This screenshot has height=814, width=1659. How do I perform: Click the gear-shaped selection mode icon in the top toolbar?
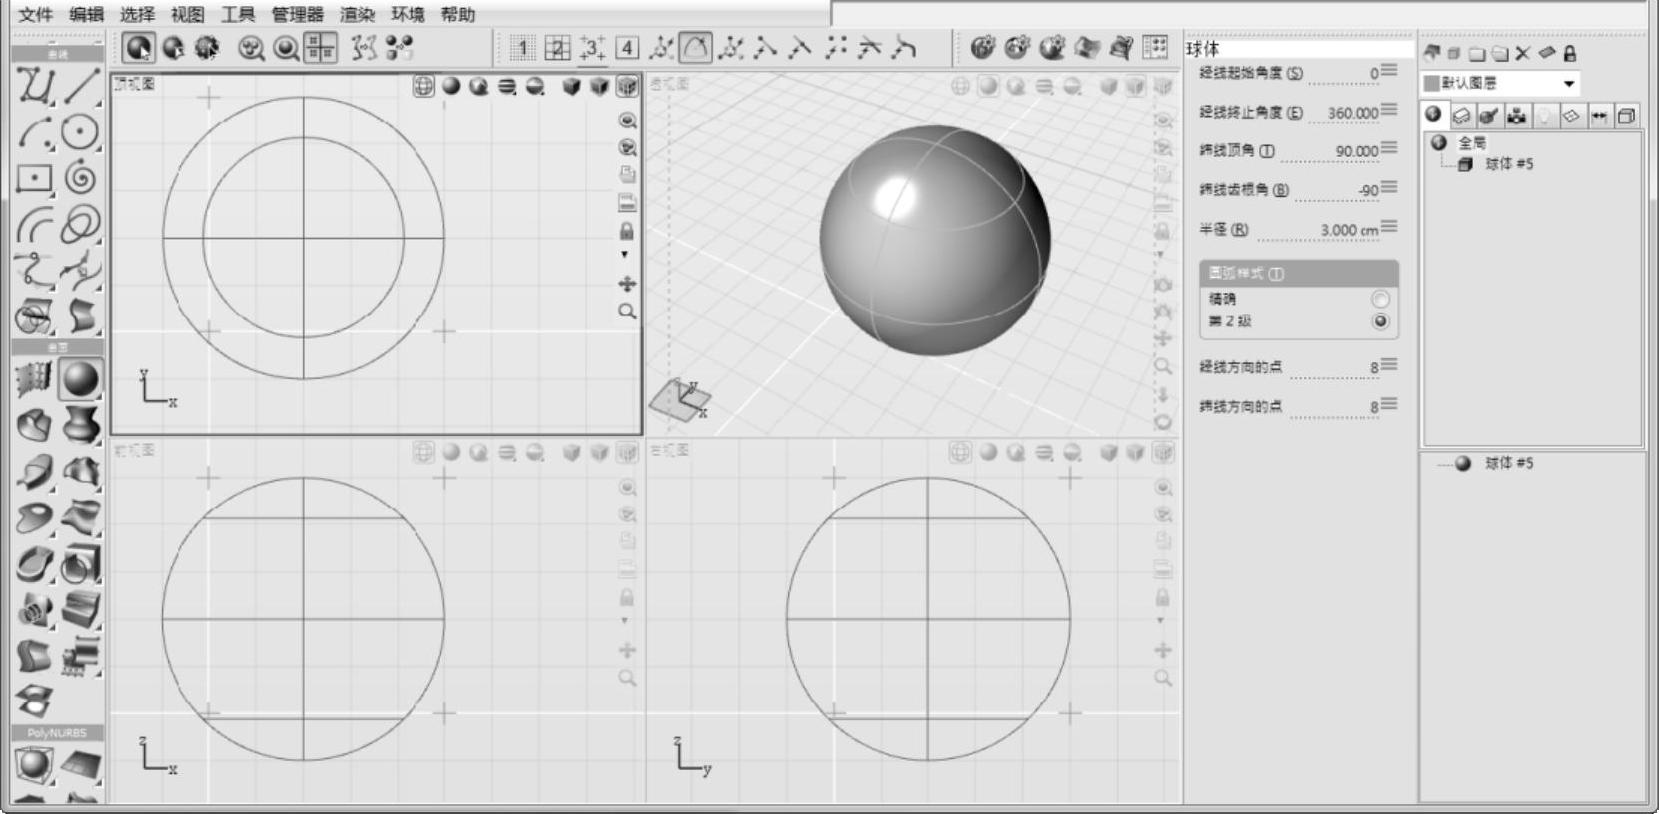point(207,47)
